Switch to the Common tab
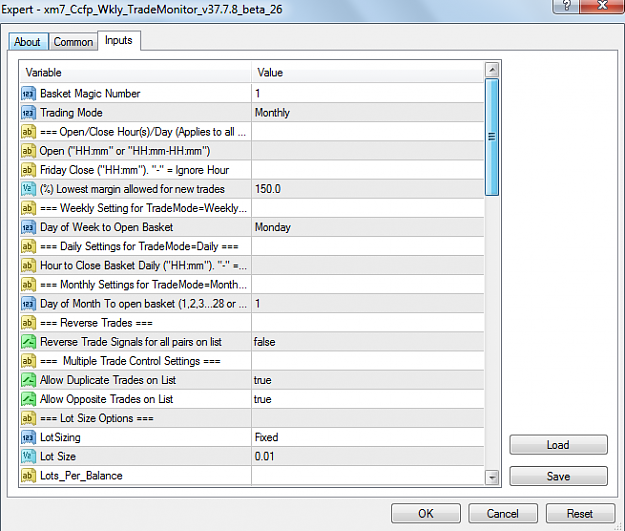625x531 pixels. pyautogui.click(x=73, y=42)
